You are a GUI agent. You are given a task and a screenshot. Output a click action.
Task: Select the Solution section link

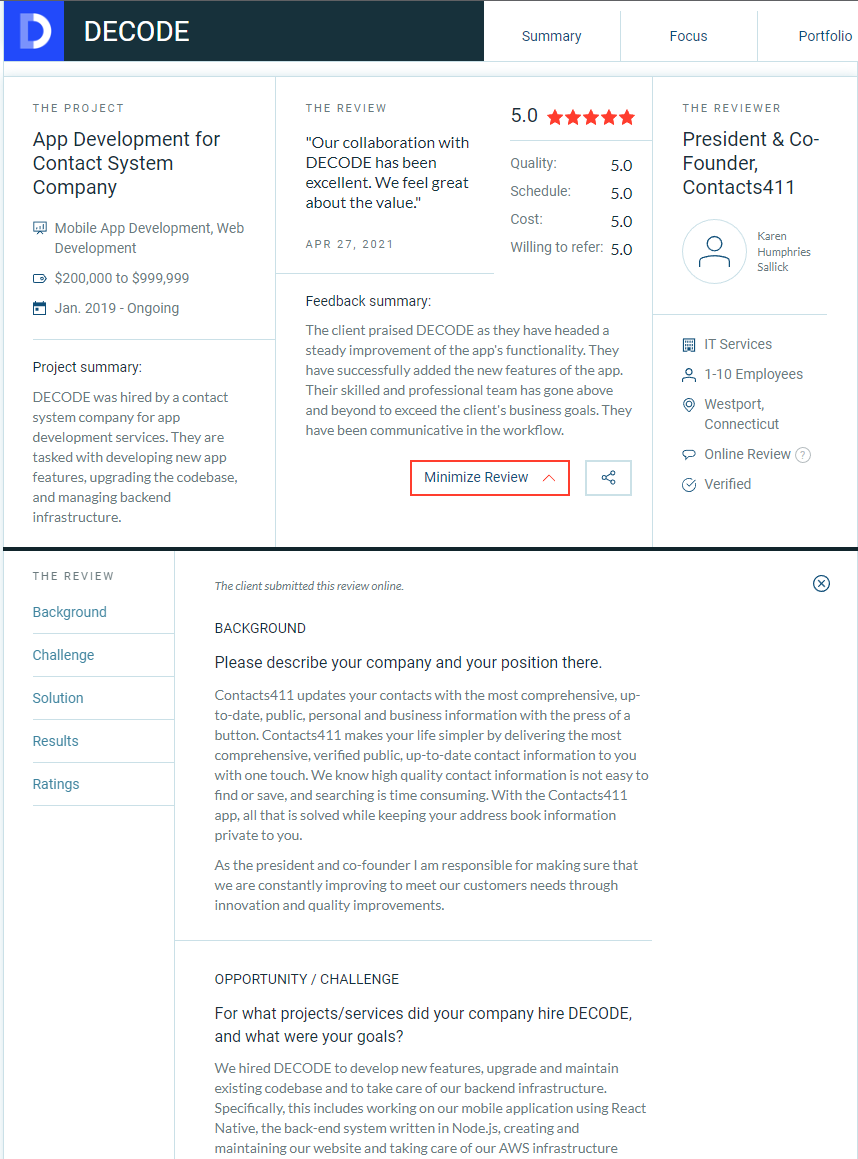(58, 698)
